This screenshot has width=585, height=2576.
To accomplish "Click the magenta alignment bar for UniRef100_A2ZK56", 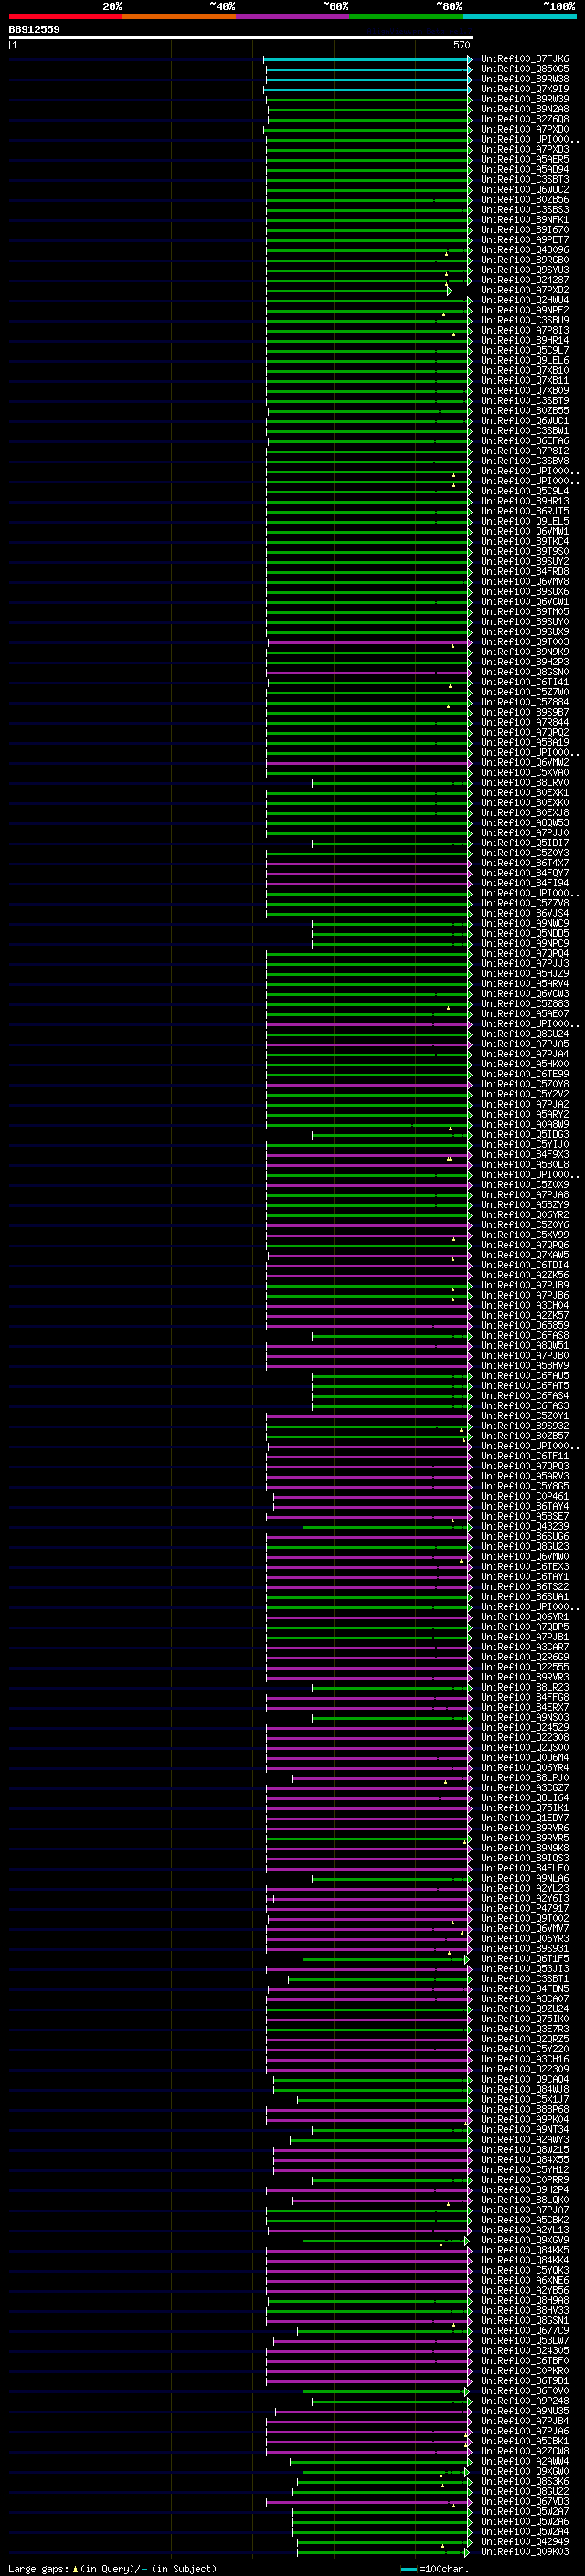I will [368, 1275].
